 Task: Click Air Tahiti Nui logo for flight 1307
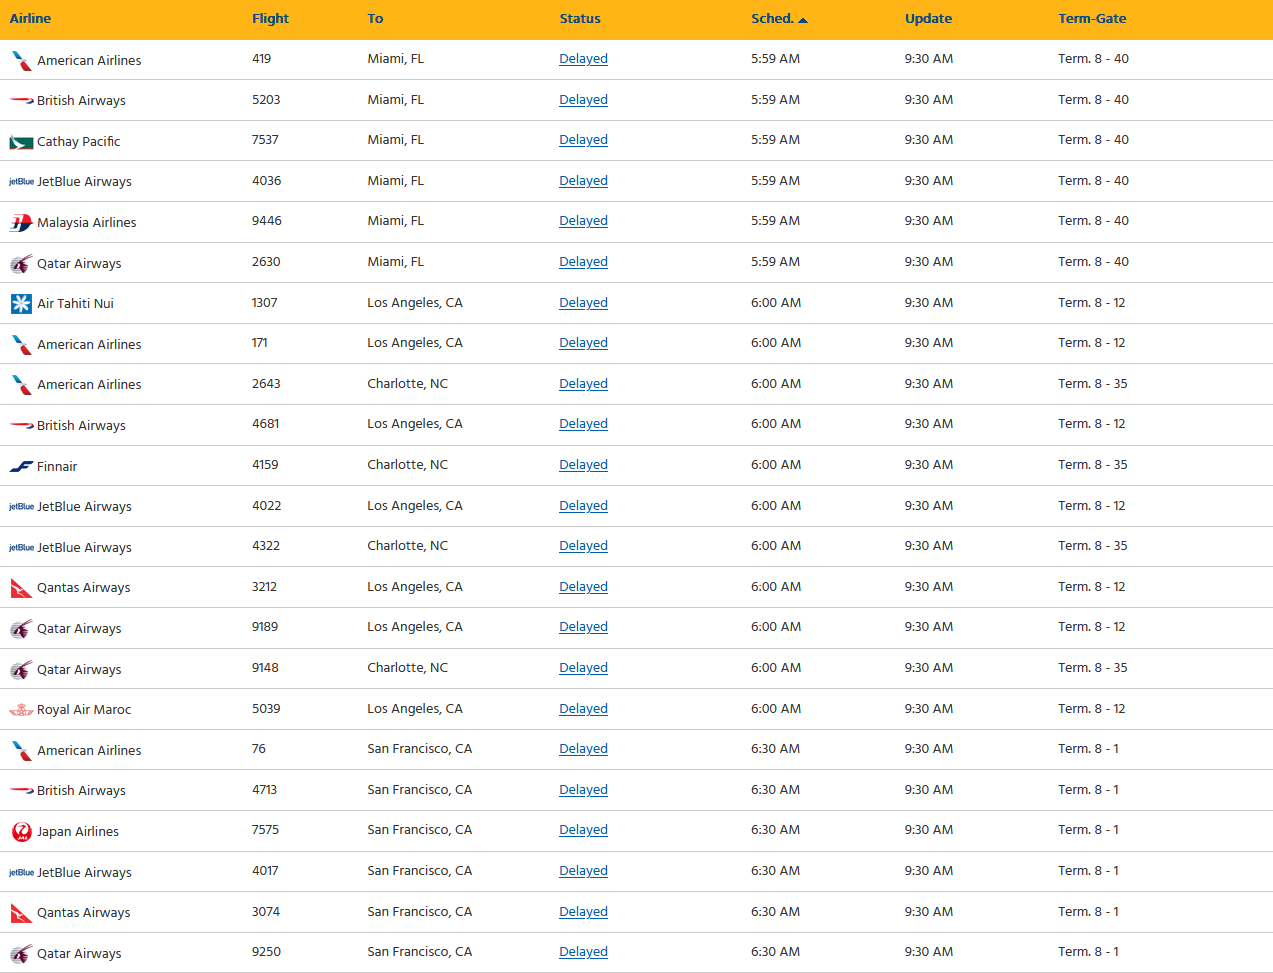(x=21, y=304)
